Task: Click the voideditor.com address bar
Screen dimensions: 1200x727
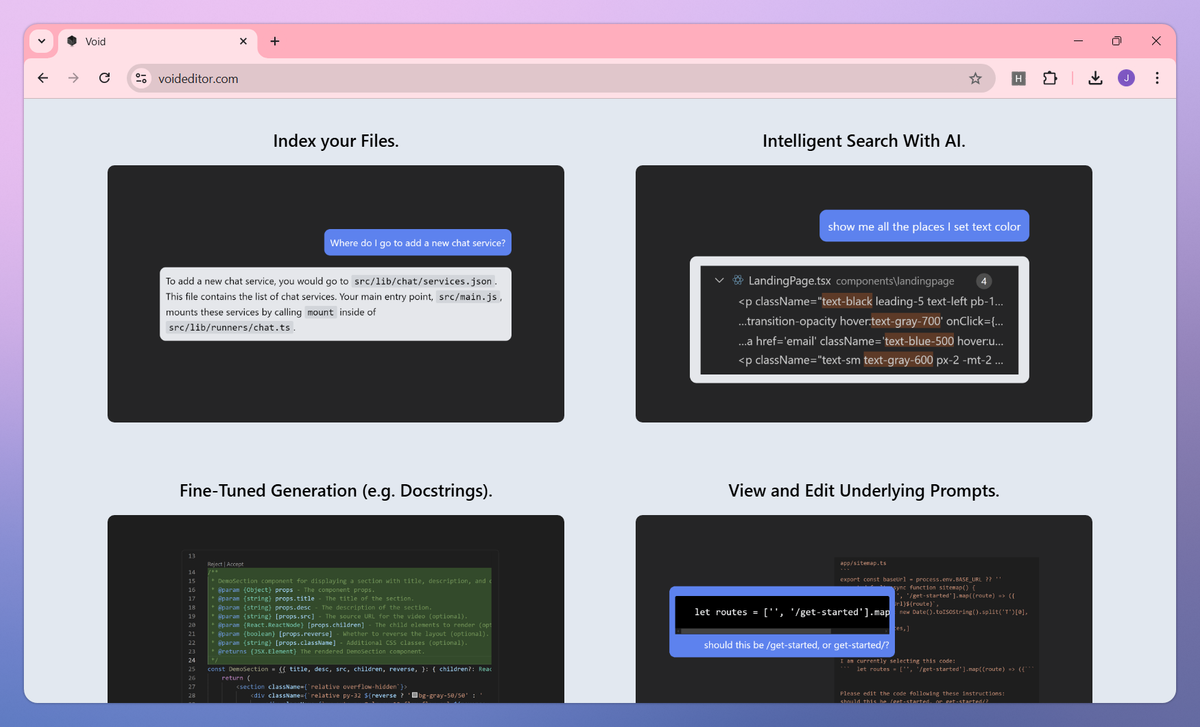Action: point(560,78)
